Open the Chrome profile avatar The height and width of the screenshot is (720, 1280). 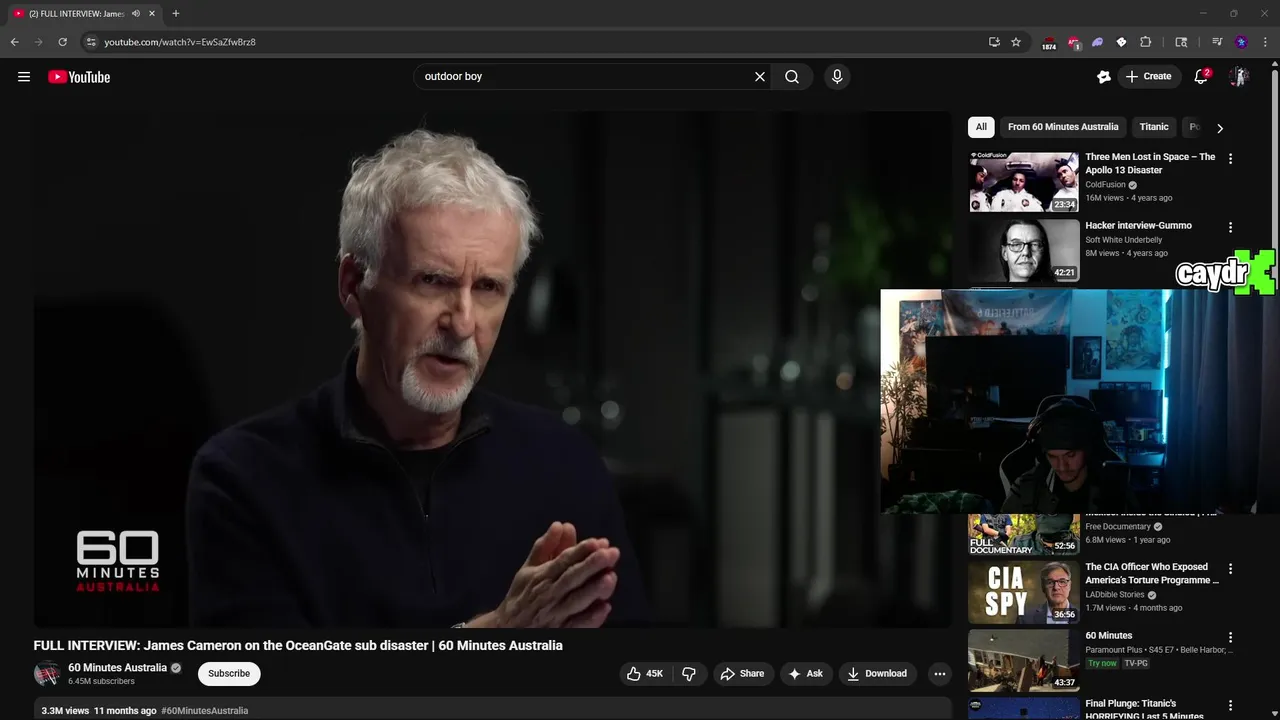pyautogui.click(x=1241, y=42)
